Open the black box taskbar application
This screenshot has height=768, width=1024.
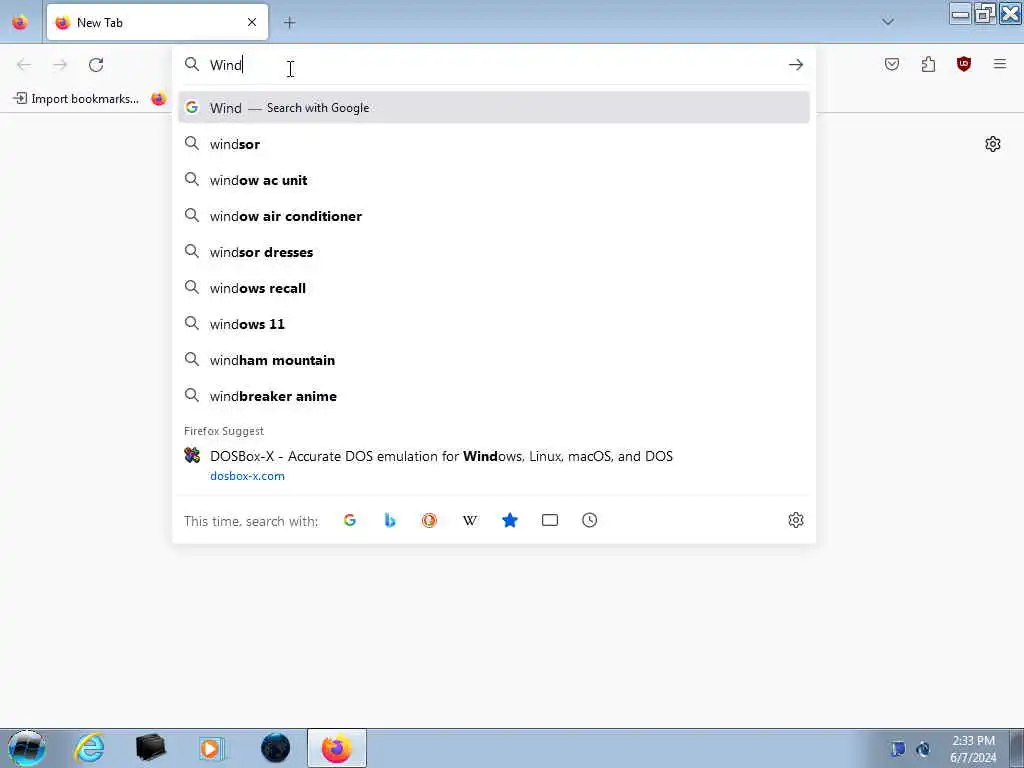[x=151, y=748]
